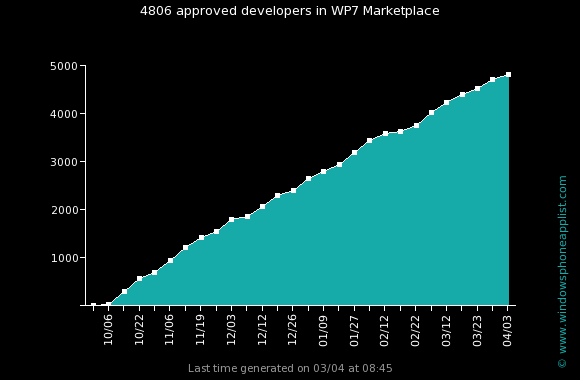
Task: Click the chart title '4806 approved developers in WP7 Marketplace'
Action: click(290, 11)
